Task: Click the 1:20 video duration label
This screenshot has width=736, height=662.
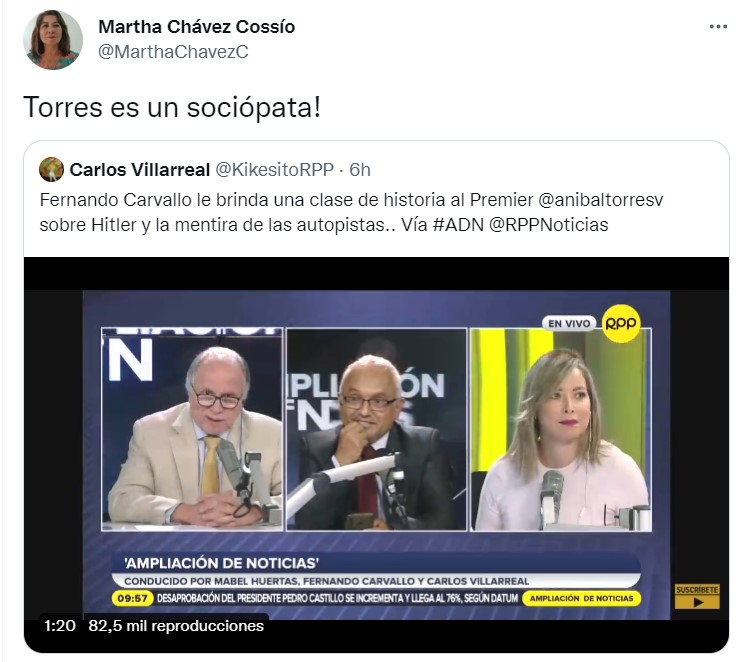Action: click(60, 626)
